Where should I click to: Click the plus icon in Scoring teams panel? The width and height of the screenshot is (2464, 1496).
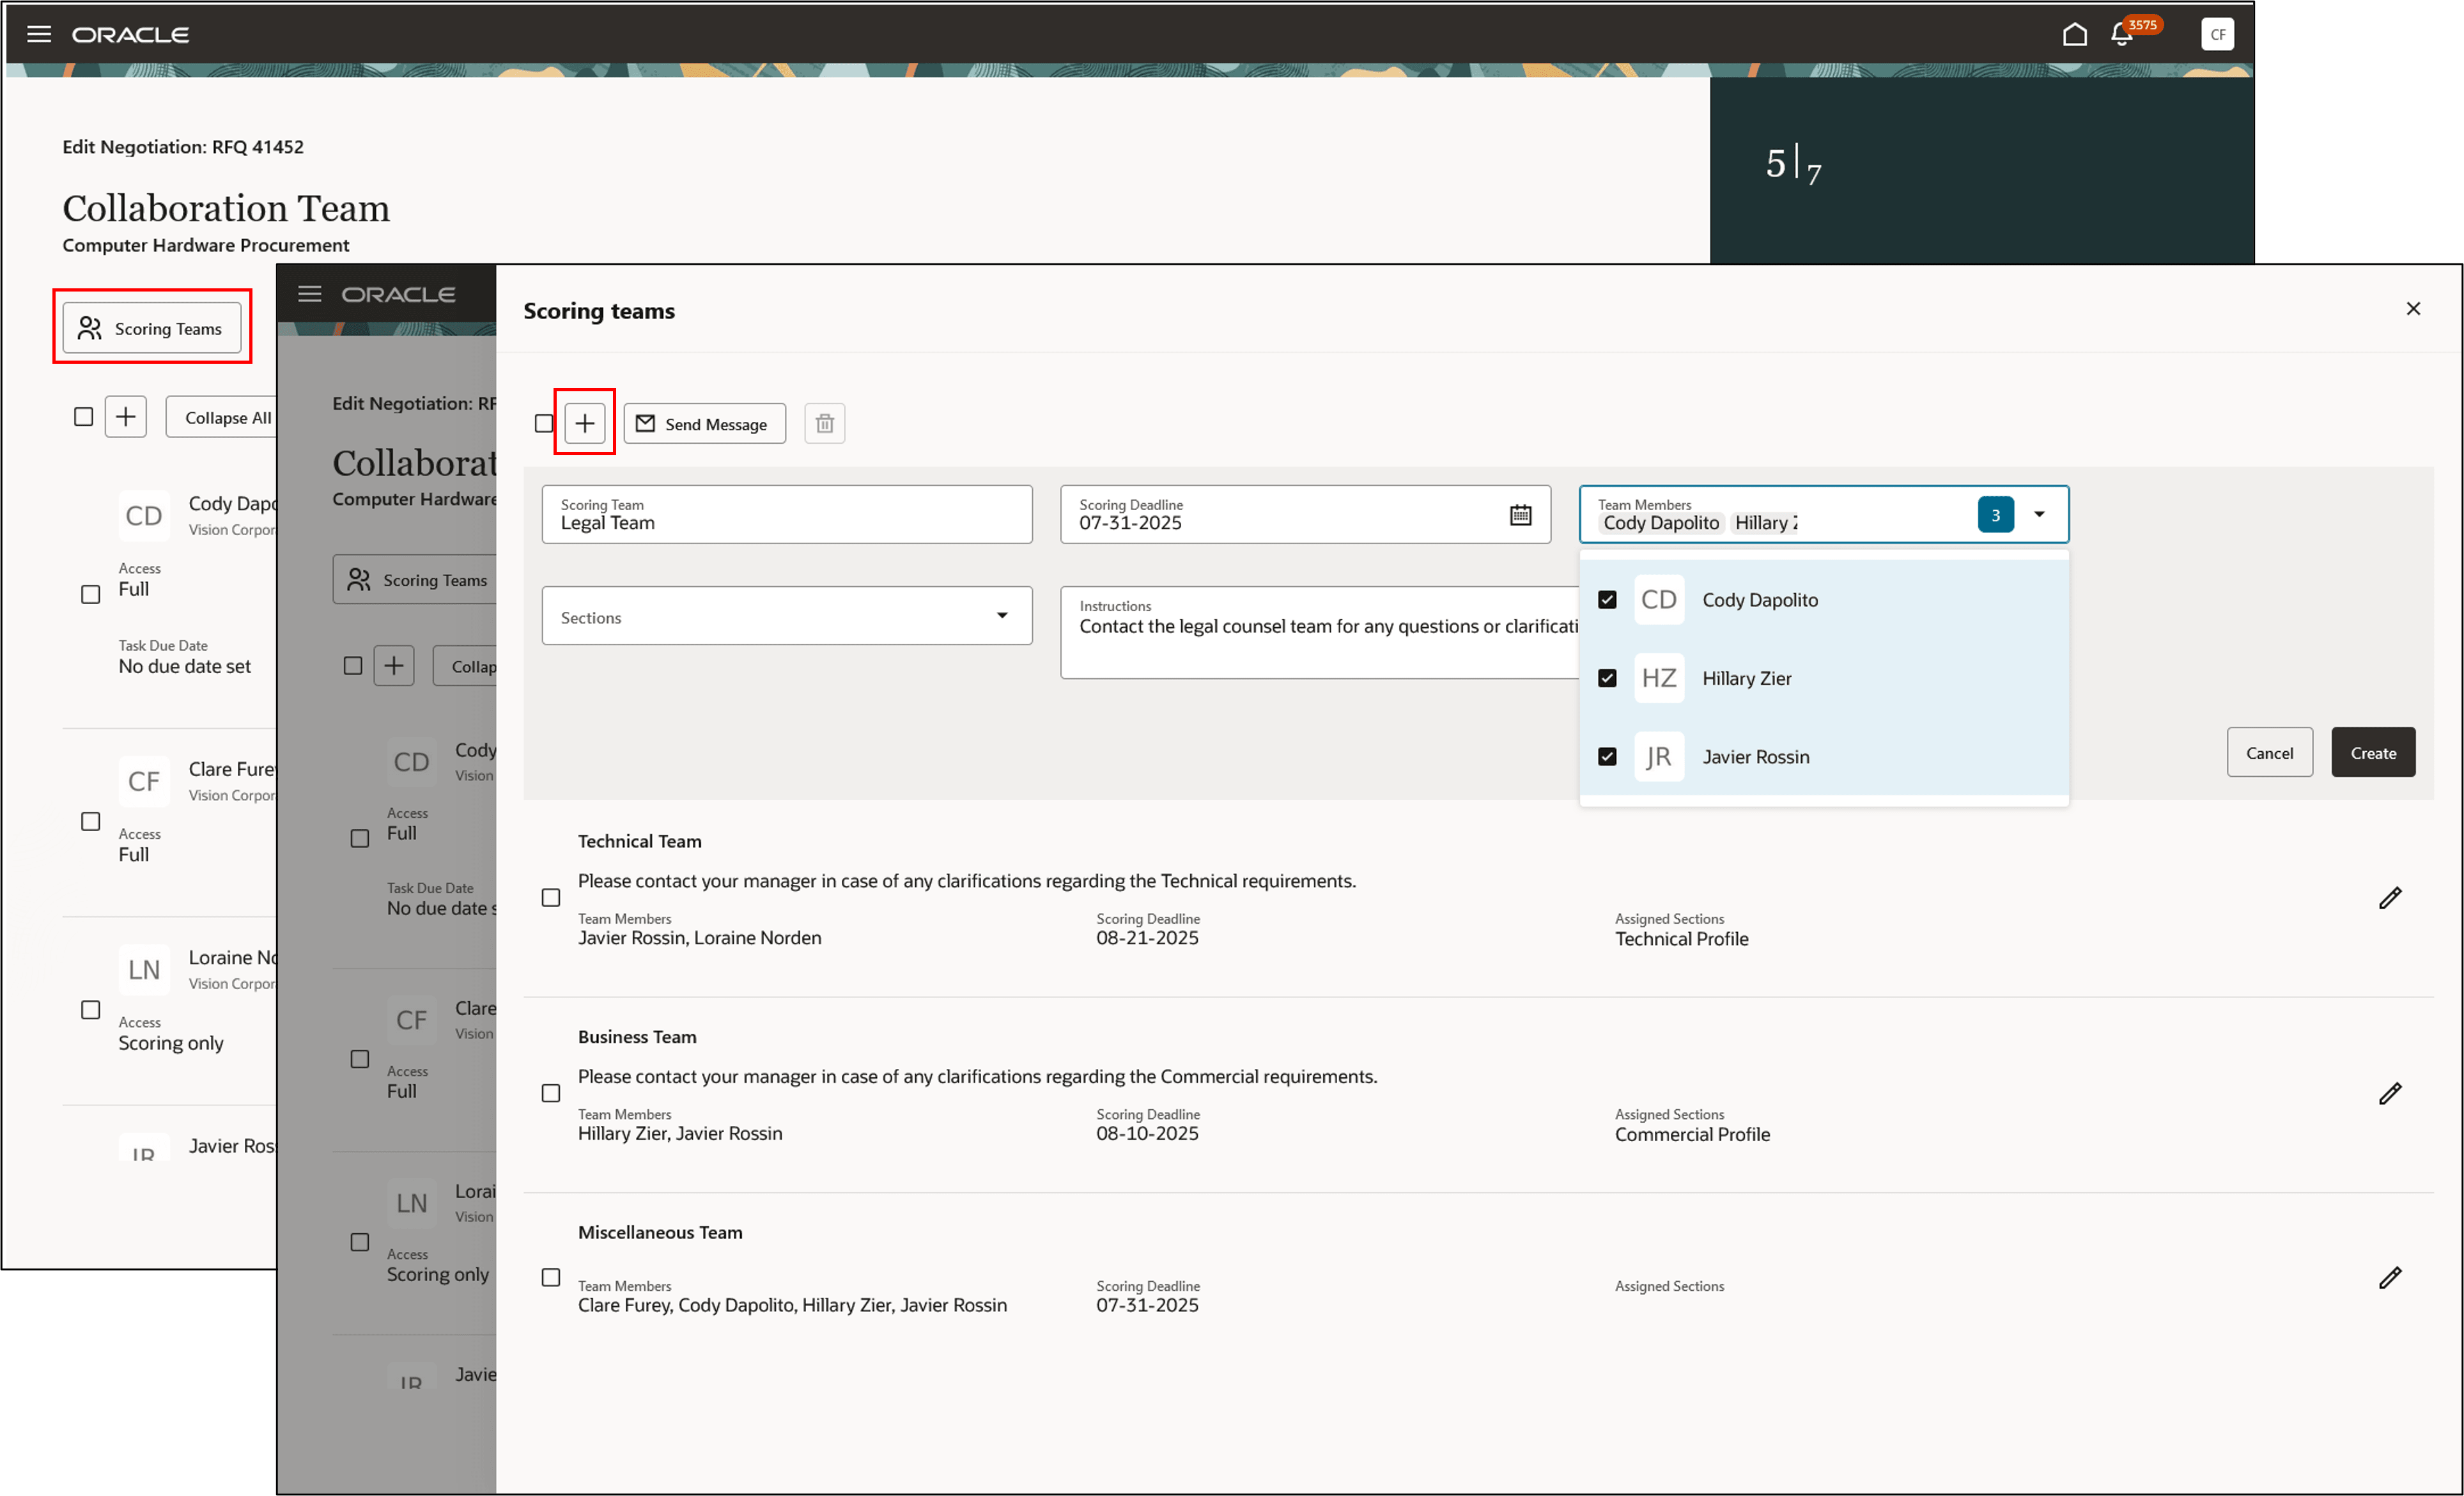coord(585,423)
